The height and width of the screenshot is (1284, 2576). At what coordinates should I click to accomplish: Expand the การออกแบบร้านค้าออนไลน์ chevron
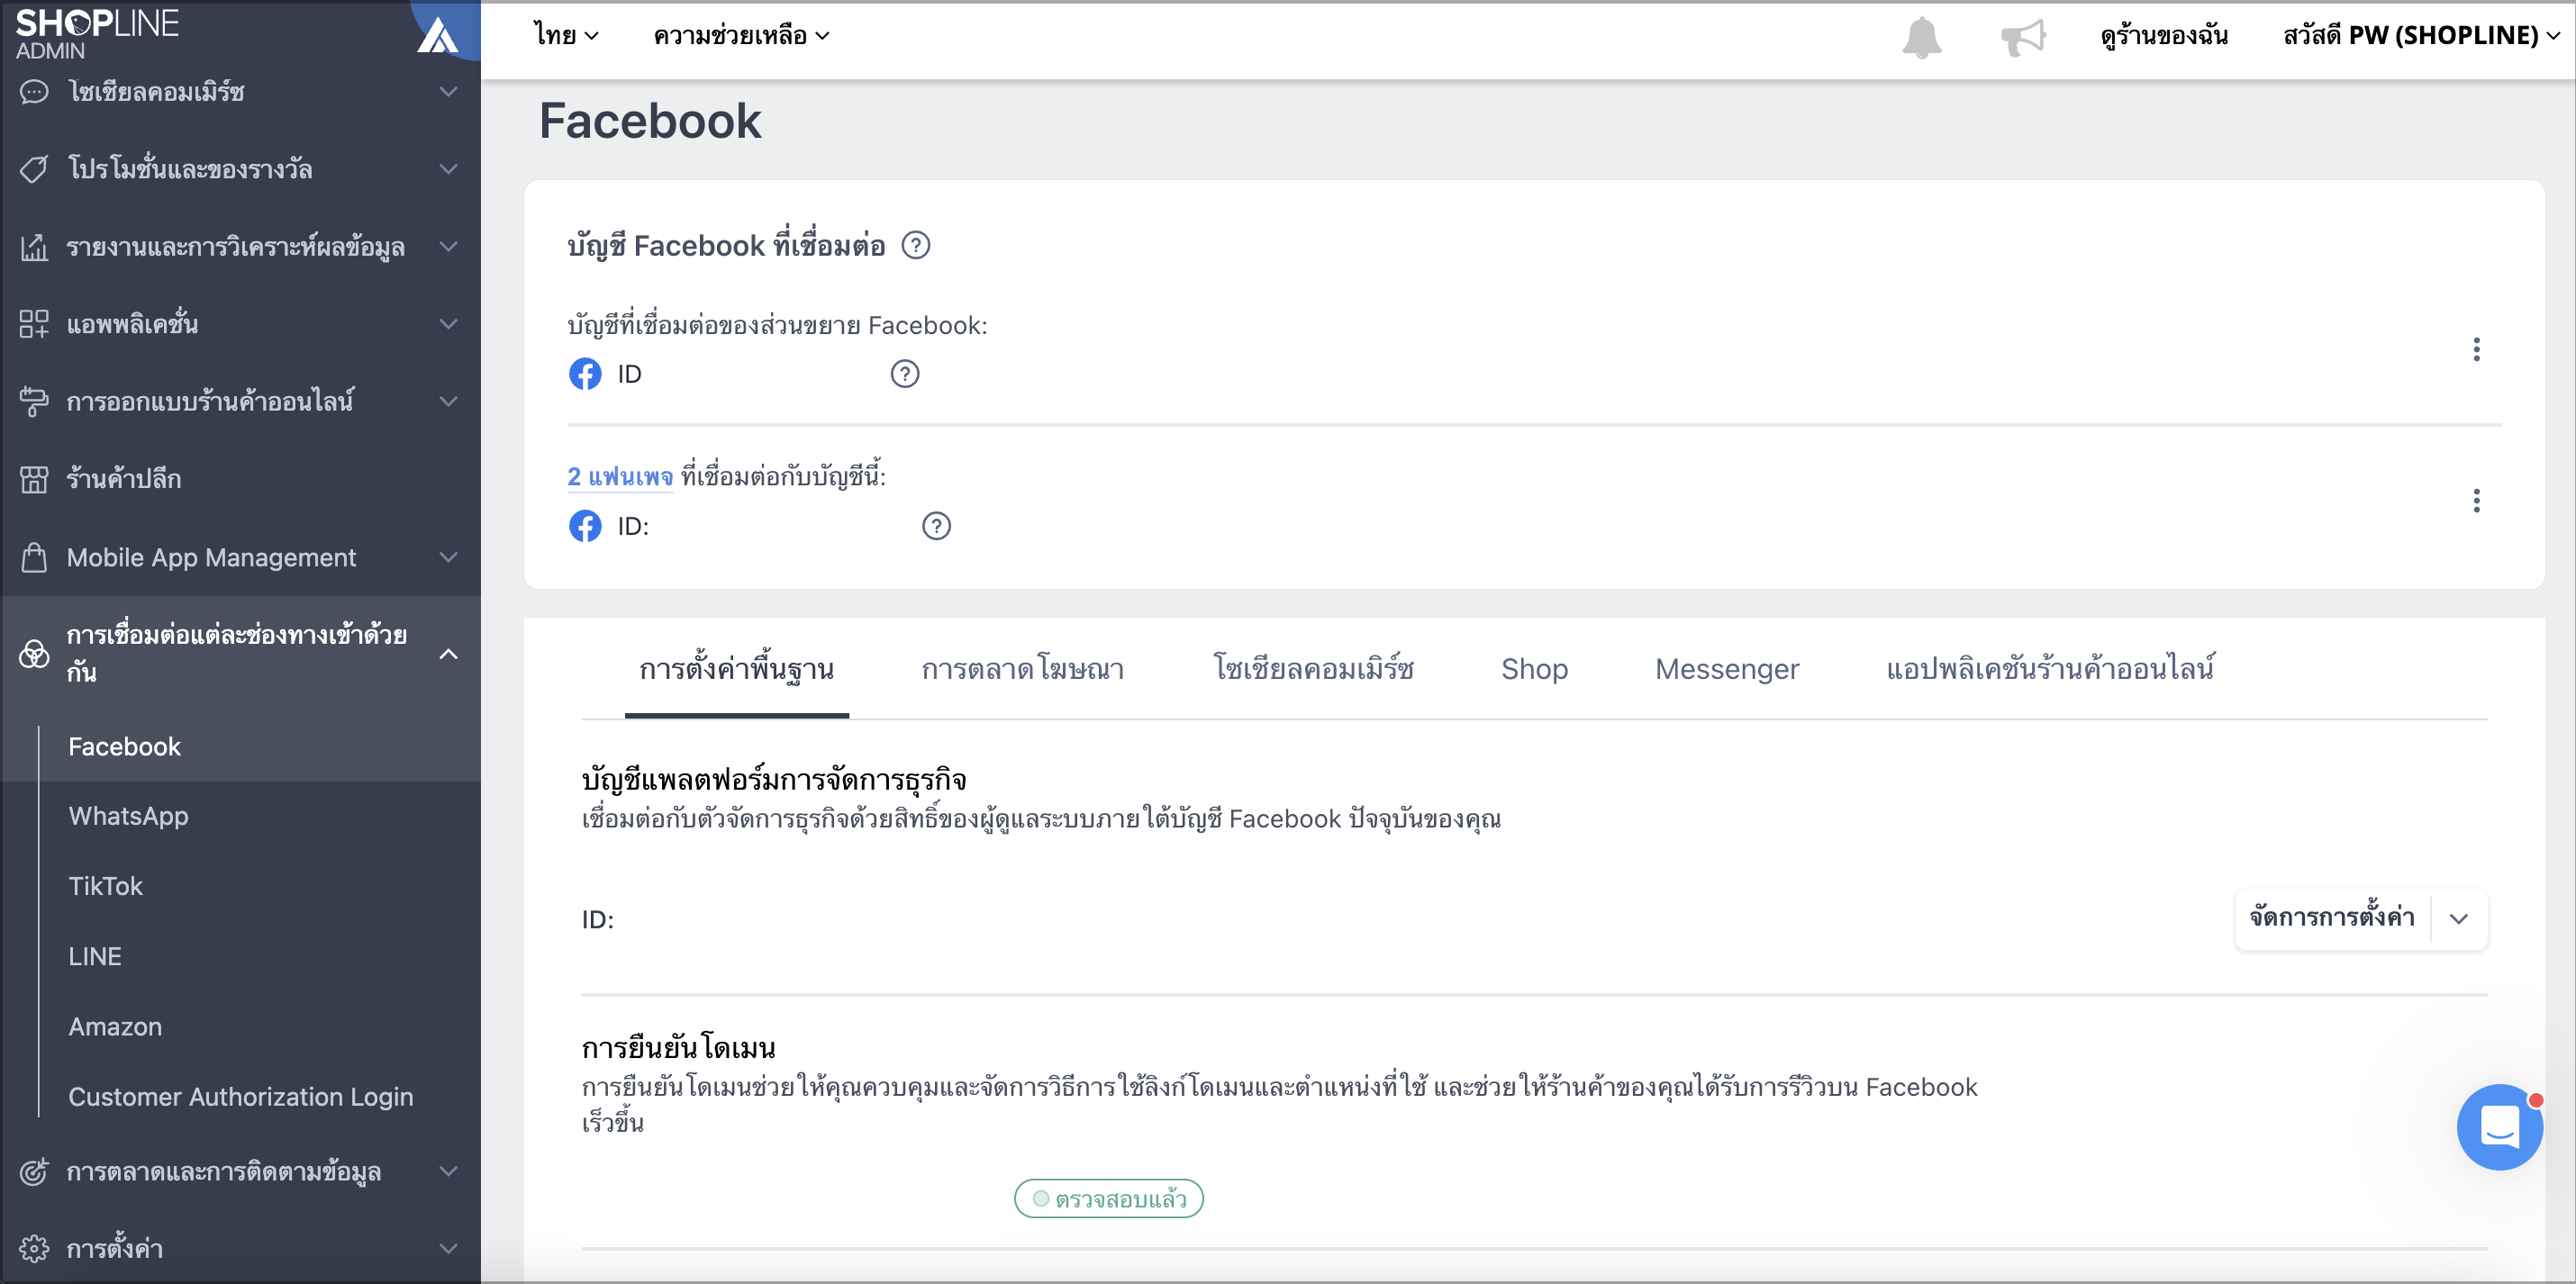click(448, 402)
